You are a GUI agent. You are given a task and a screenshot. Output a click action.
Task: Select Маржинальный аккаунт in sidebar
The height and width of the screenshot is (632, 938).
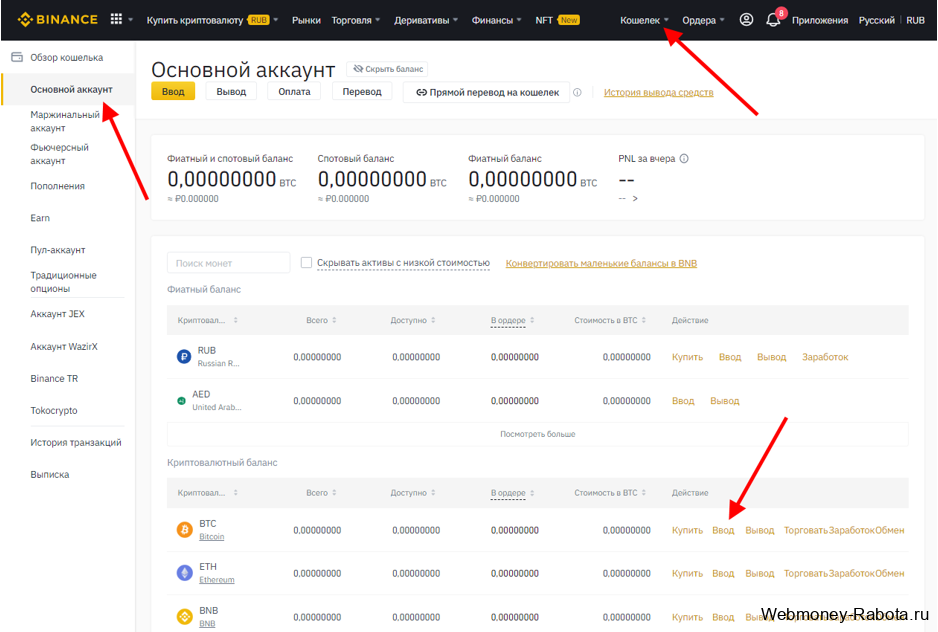coord(65,121)
